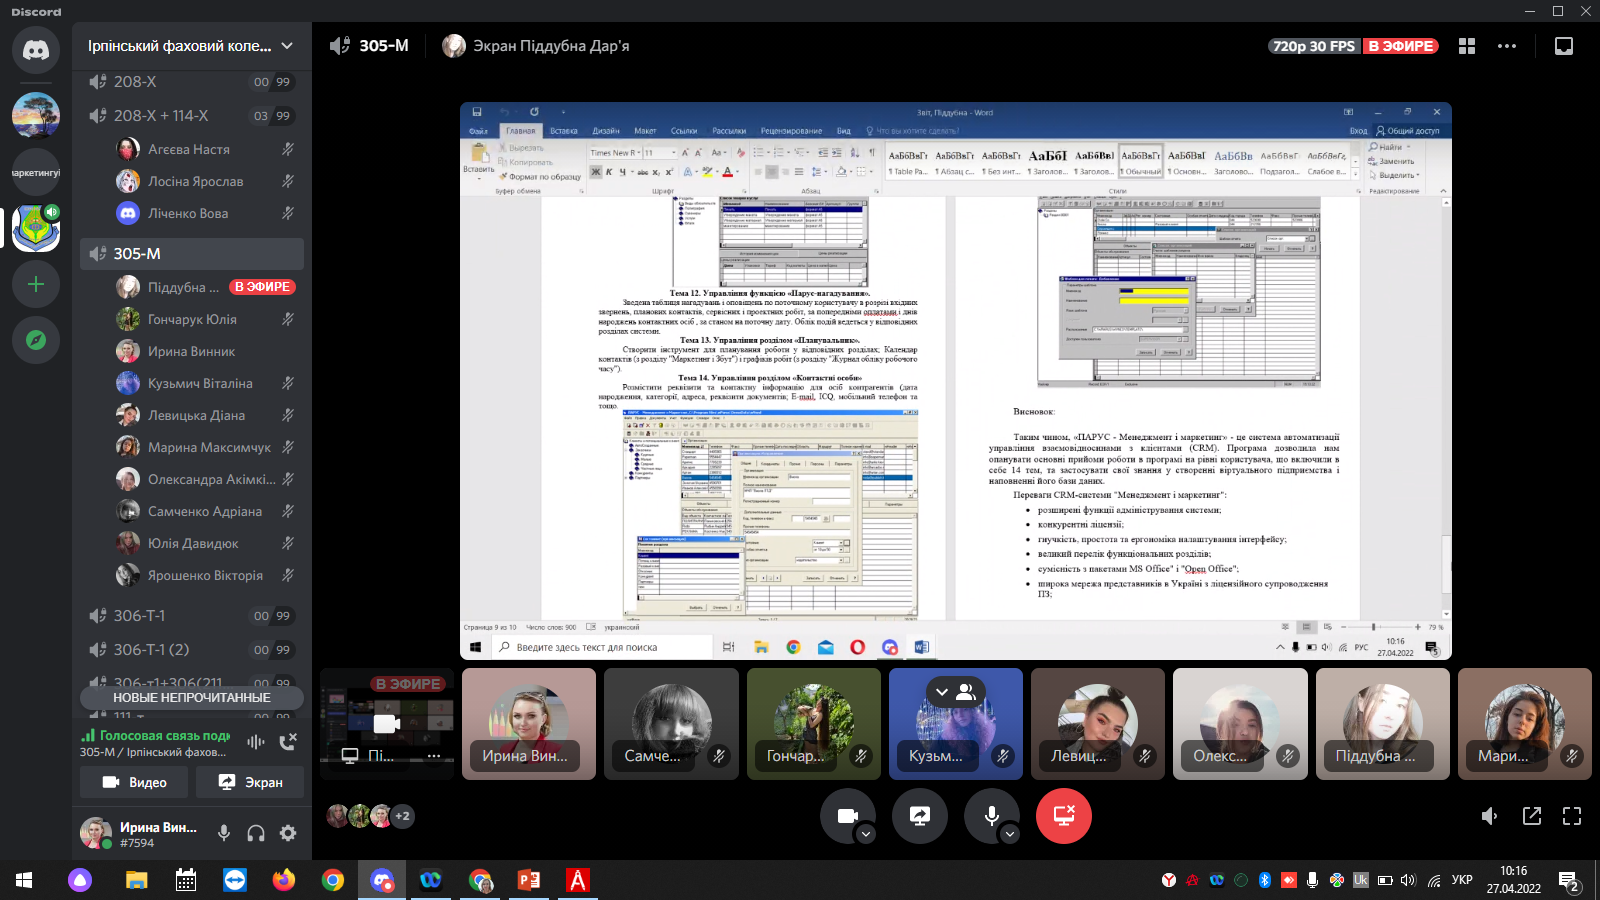Viewport: 1600px width, 900px height.
Task: Open Discord home direct messages
Action: [36, 50]
